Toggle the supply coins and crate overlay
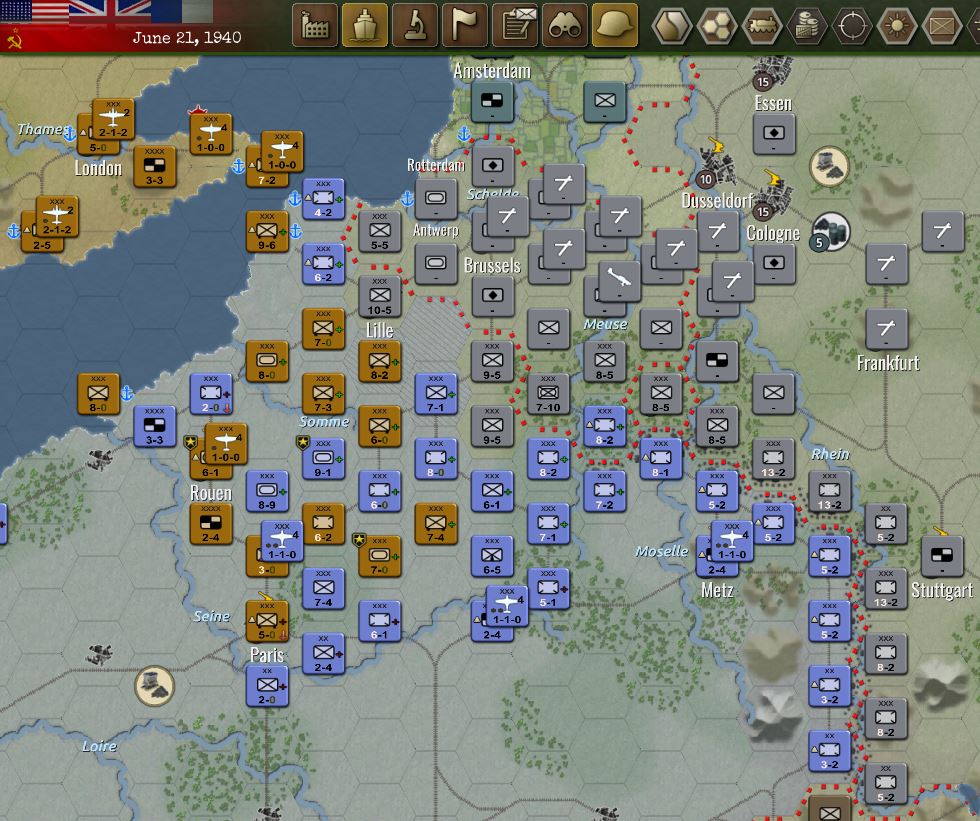Screen dimensions: 980x821 807,26
